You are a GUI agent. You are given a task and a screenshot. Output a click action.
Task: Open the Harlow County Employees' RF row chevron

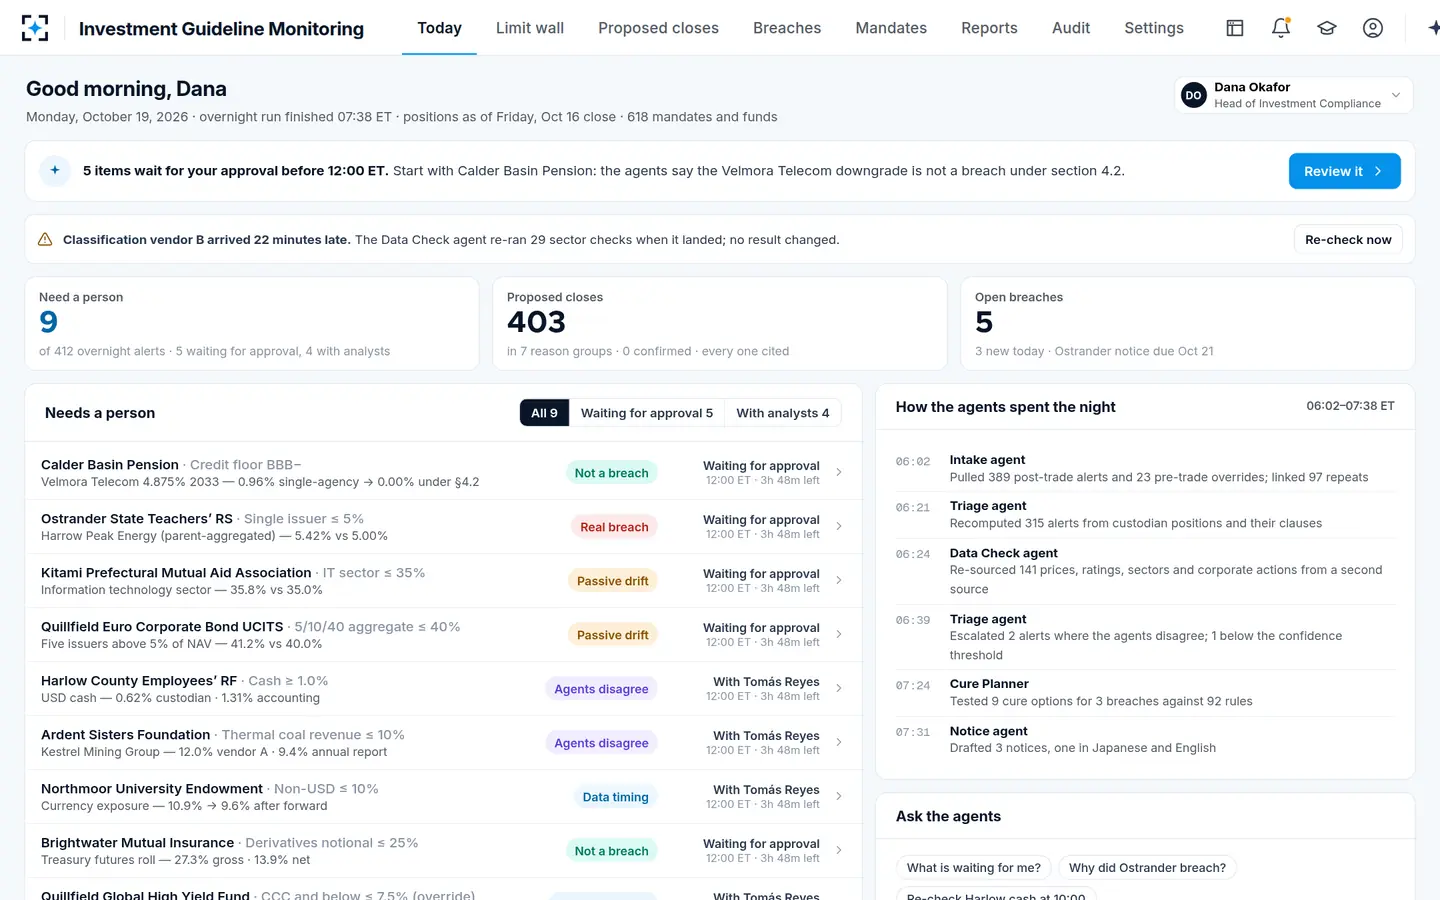click(x=839, y=689)
